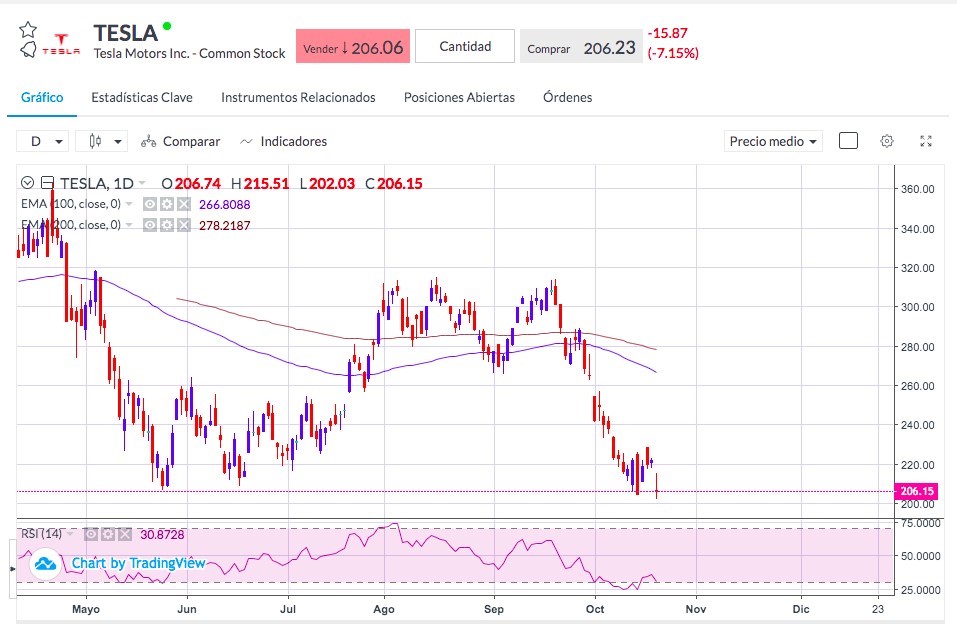The width and height of the screenshot is (957, 624).
Task: Open EMA 200 settings gear icon
Action: 167,225
